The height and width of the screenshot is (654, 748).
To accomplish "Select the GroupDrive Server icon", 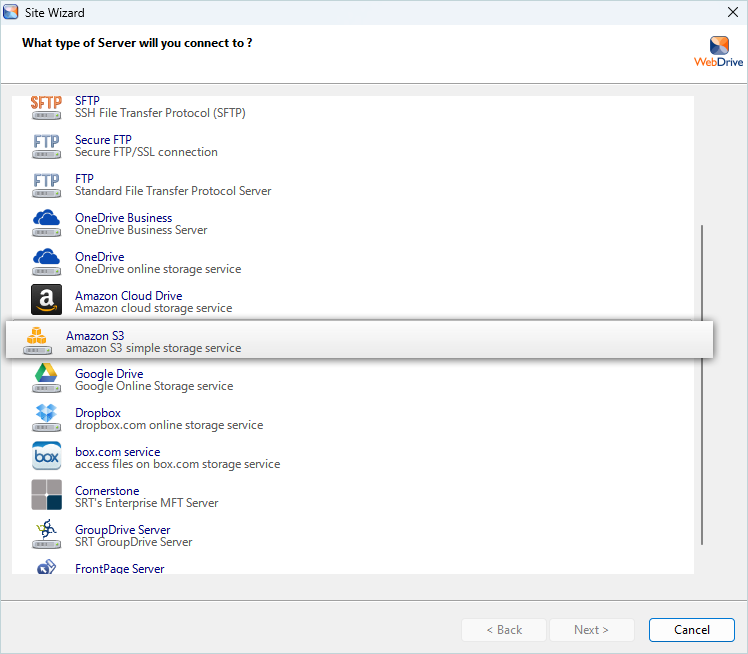I will click(x=46, y=535).
